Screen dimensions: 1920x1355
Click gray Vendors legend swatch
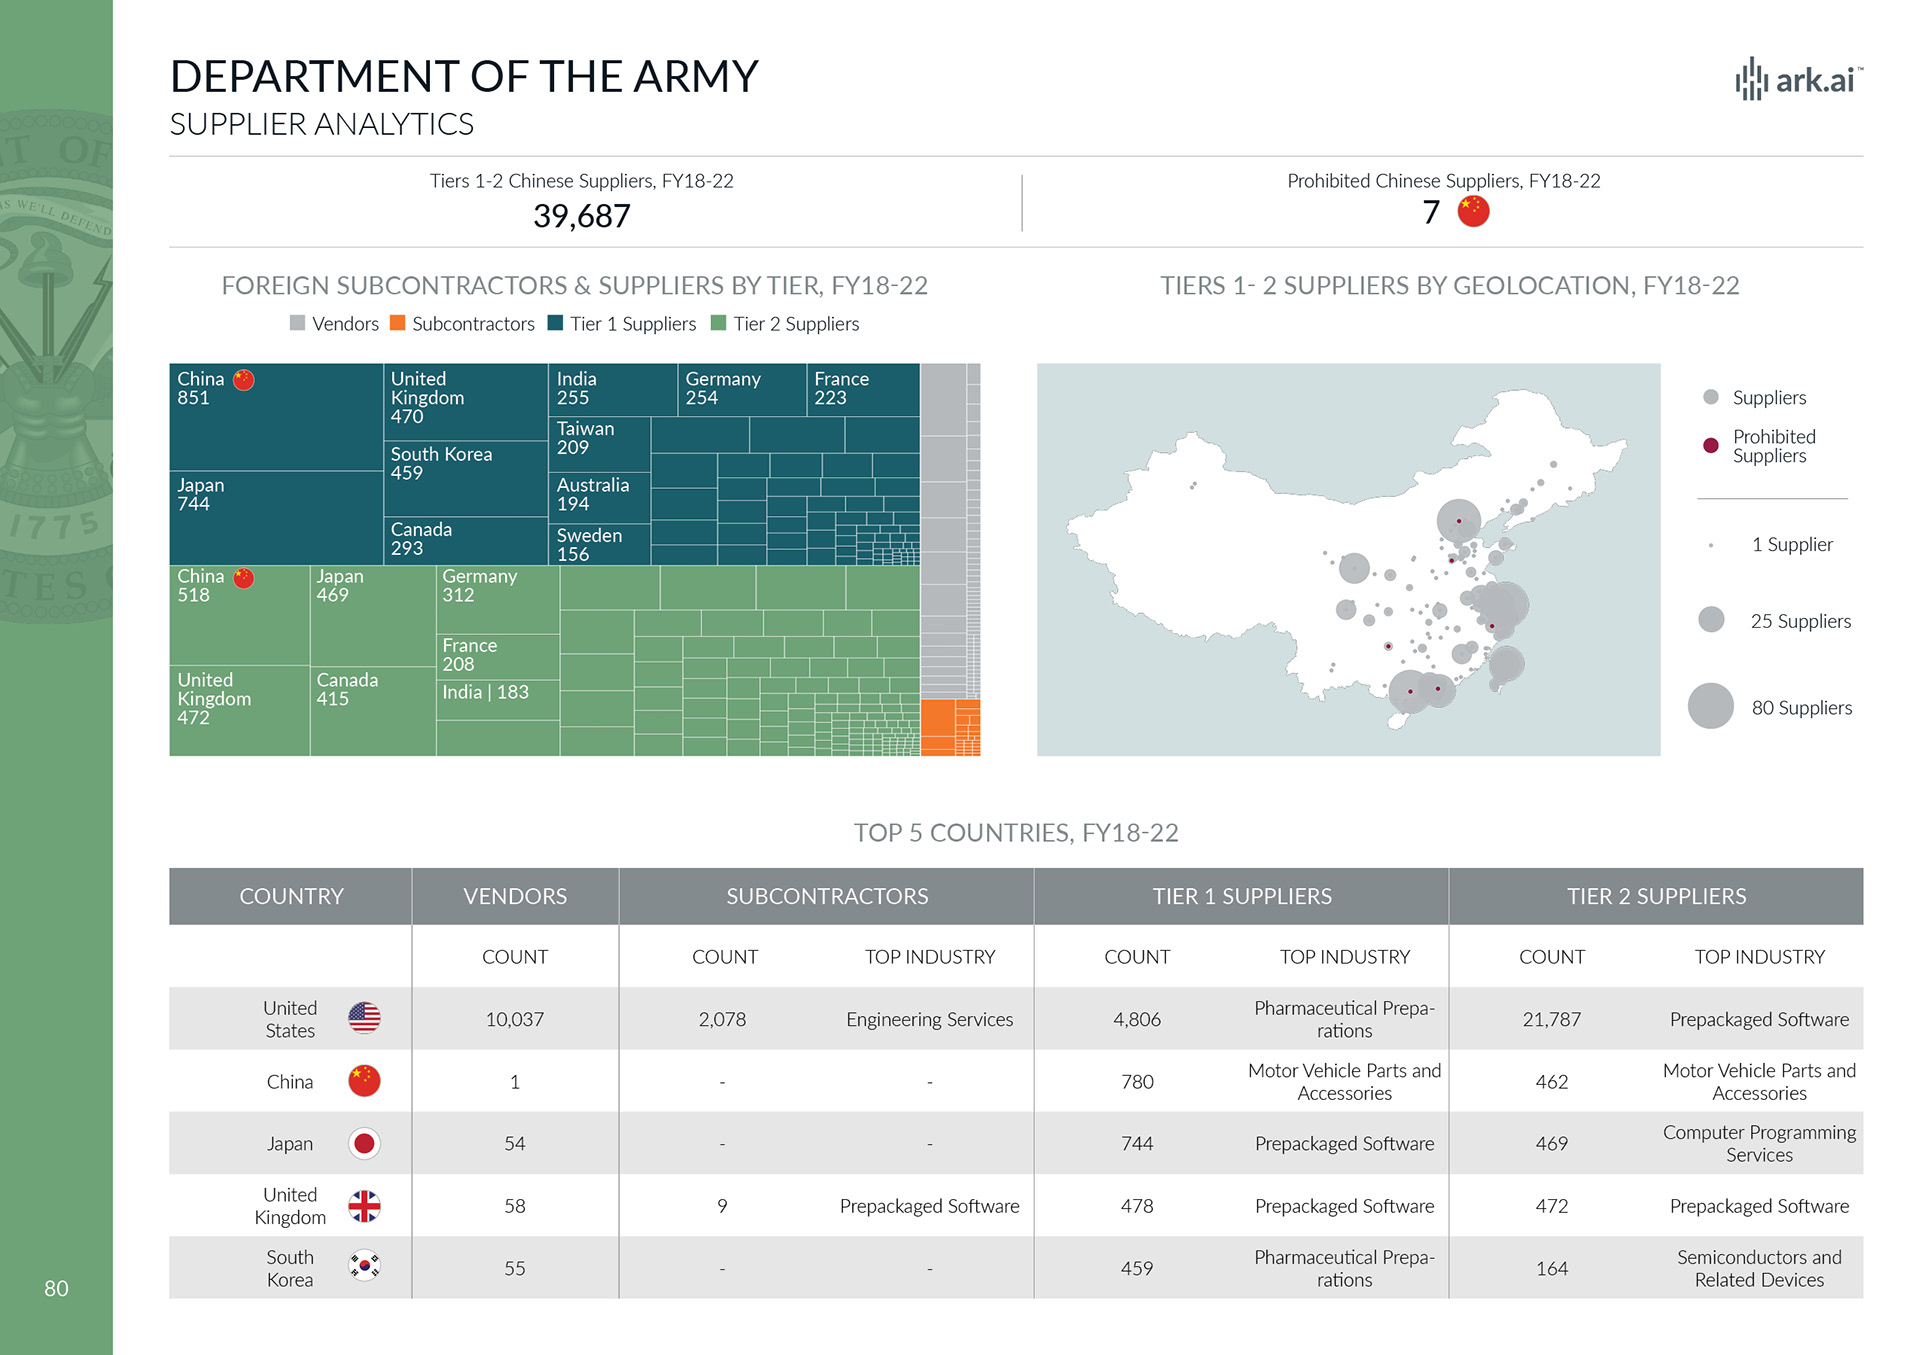click(x=297, y=323)
